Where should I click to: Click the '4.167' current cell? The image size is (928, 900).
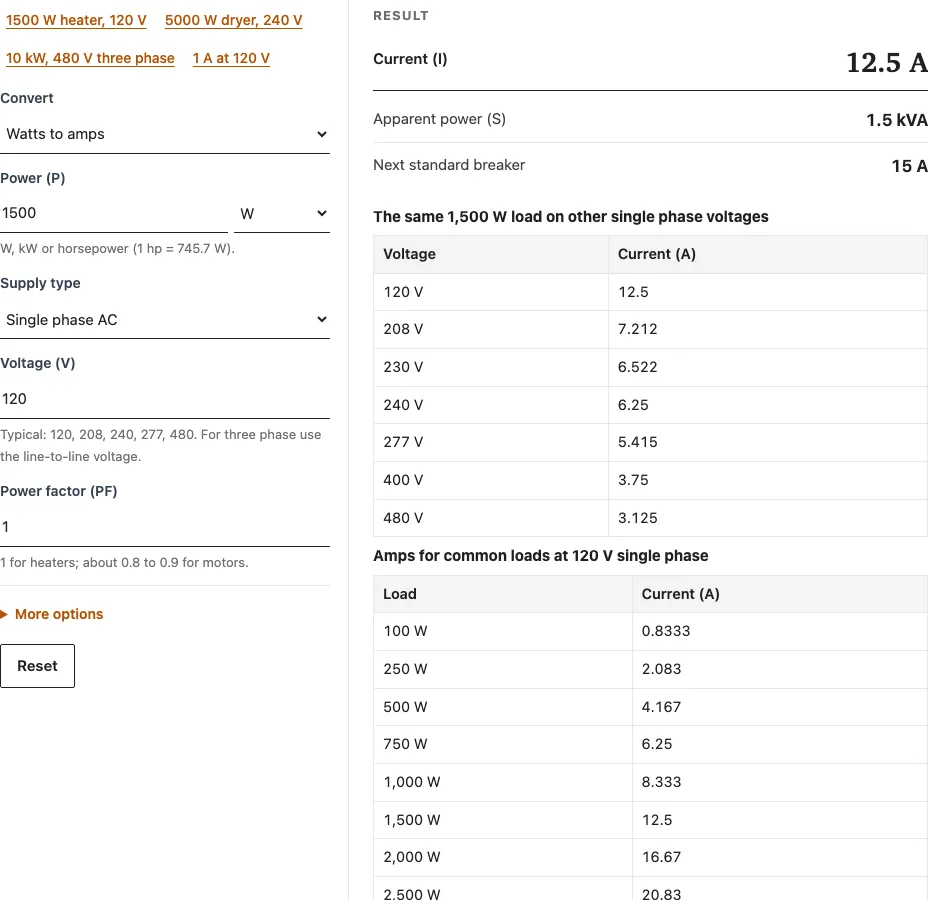point(780,707)
